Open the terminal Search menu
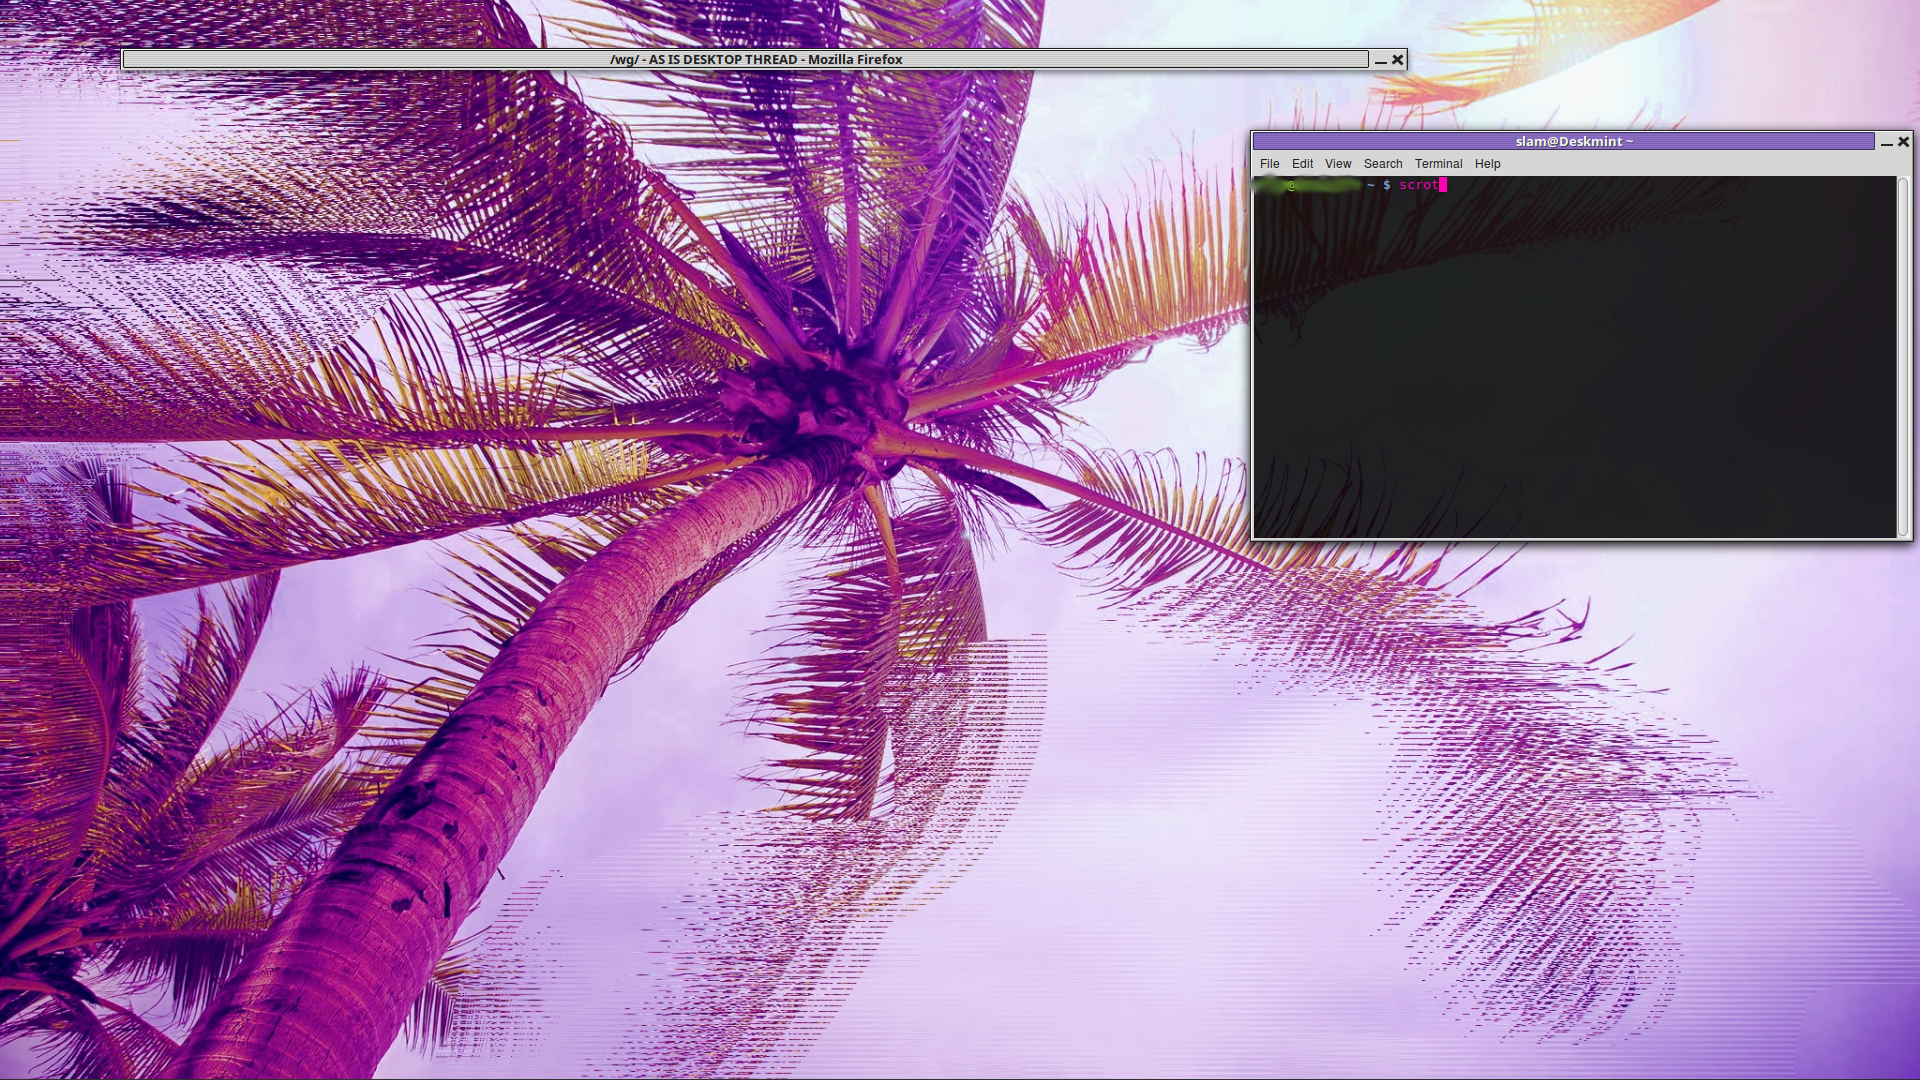Screen dimensions: 1920x1080 pyautogui.click(x=1383, y=164)
